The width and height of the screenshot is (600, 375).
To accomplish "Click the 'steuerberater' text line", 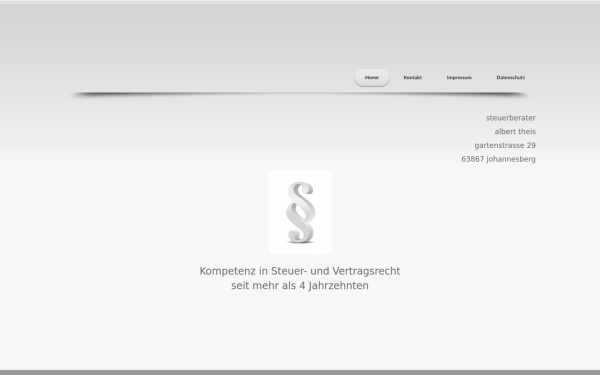I will point(511,118).
